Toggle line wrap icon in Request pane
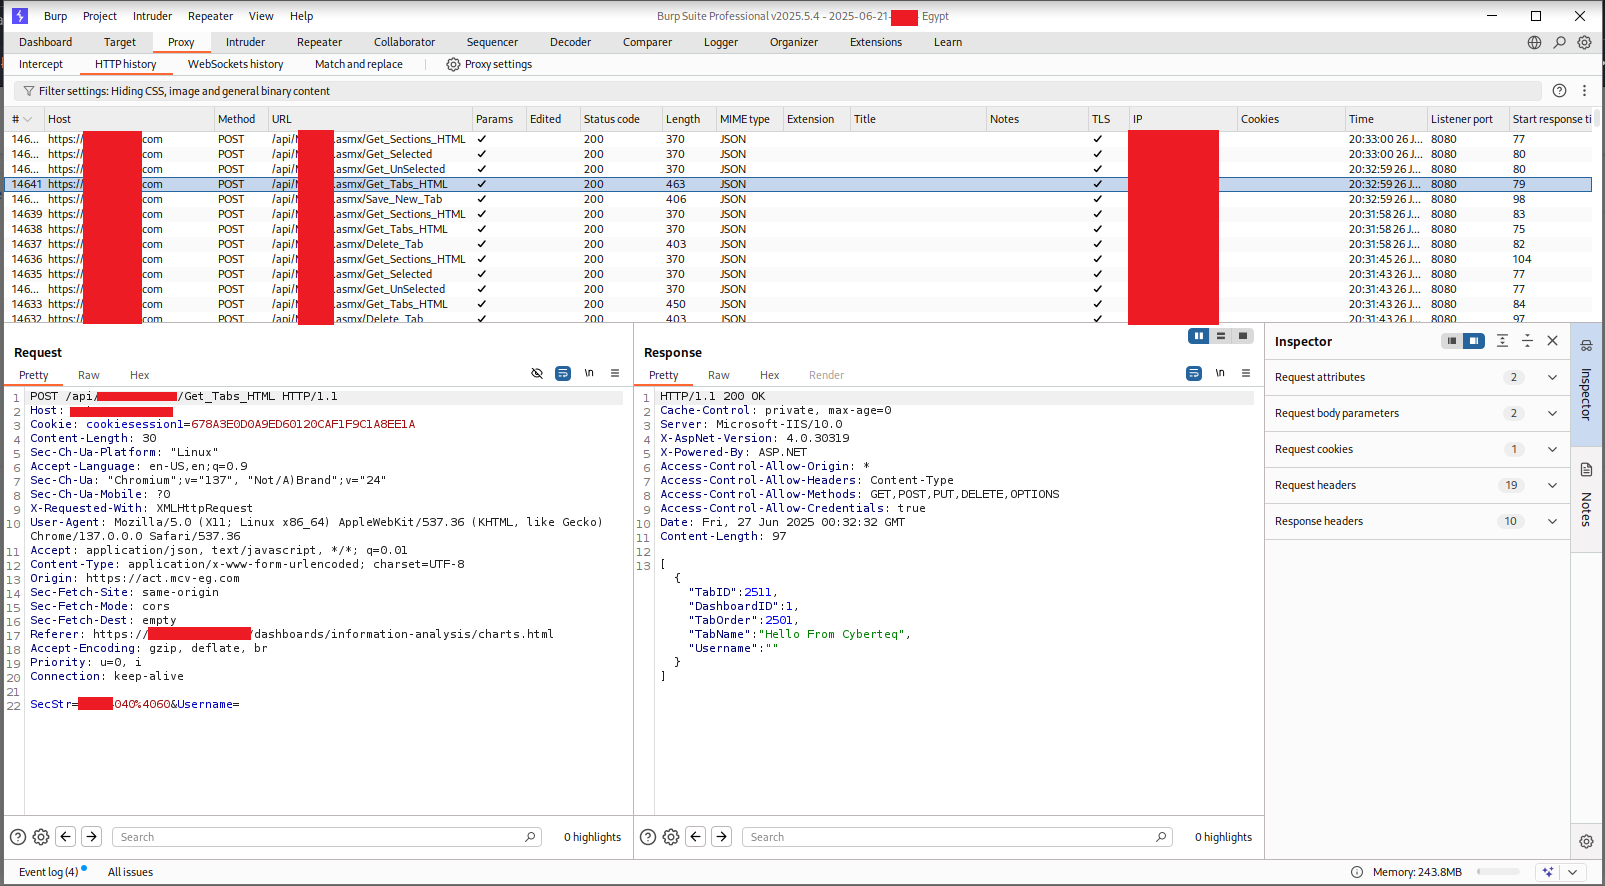The width and height of the screenshot is (1605, 886). [x=563, y=373]
